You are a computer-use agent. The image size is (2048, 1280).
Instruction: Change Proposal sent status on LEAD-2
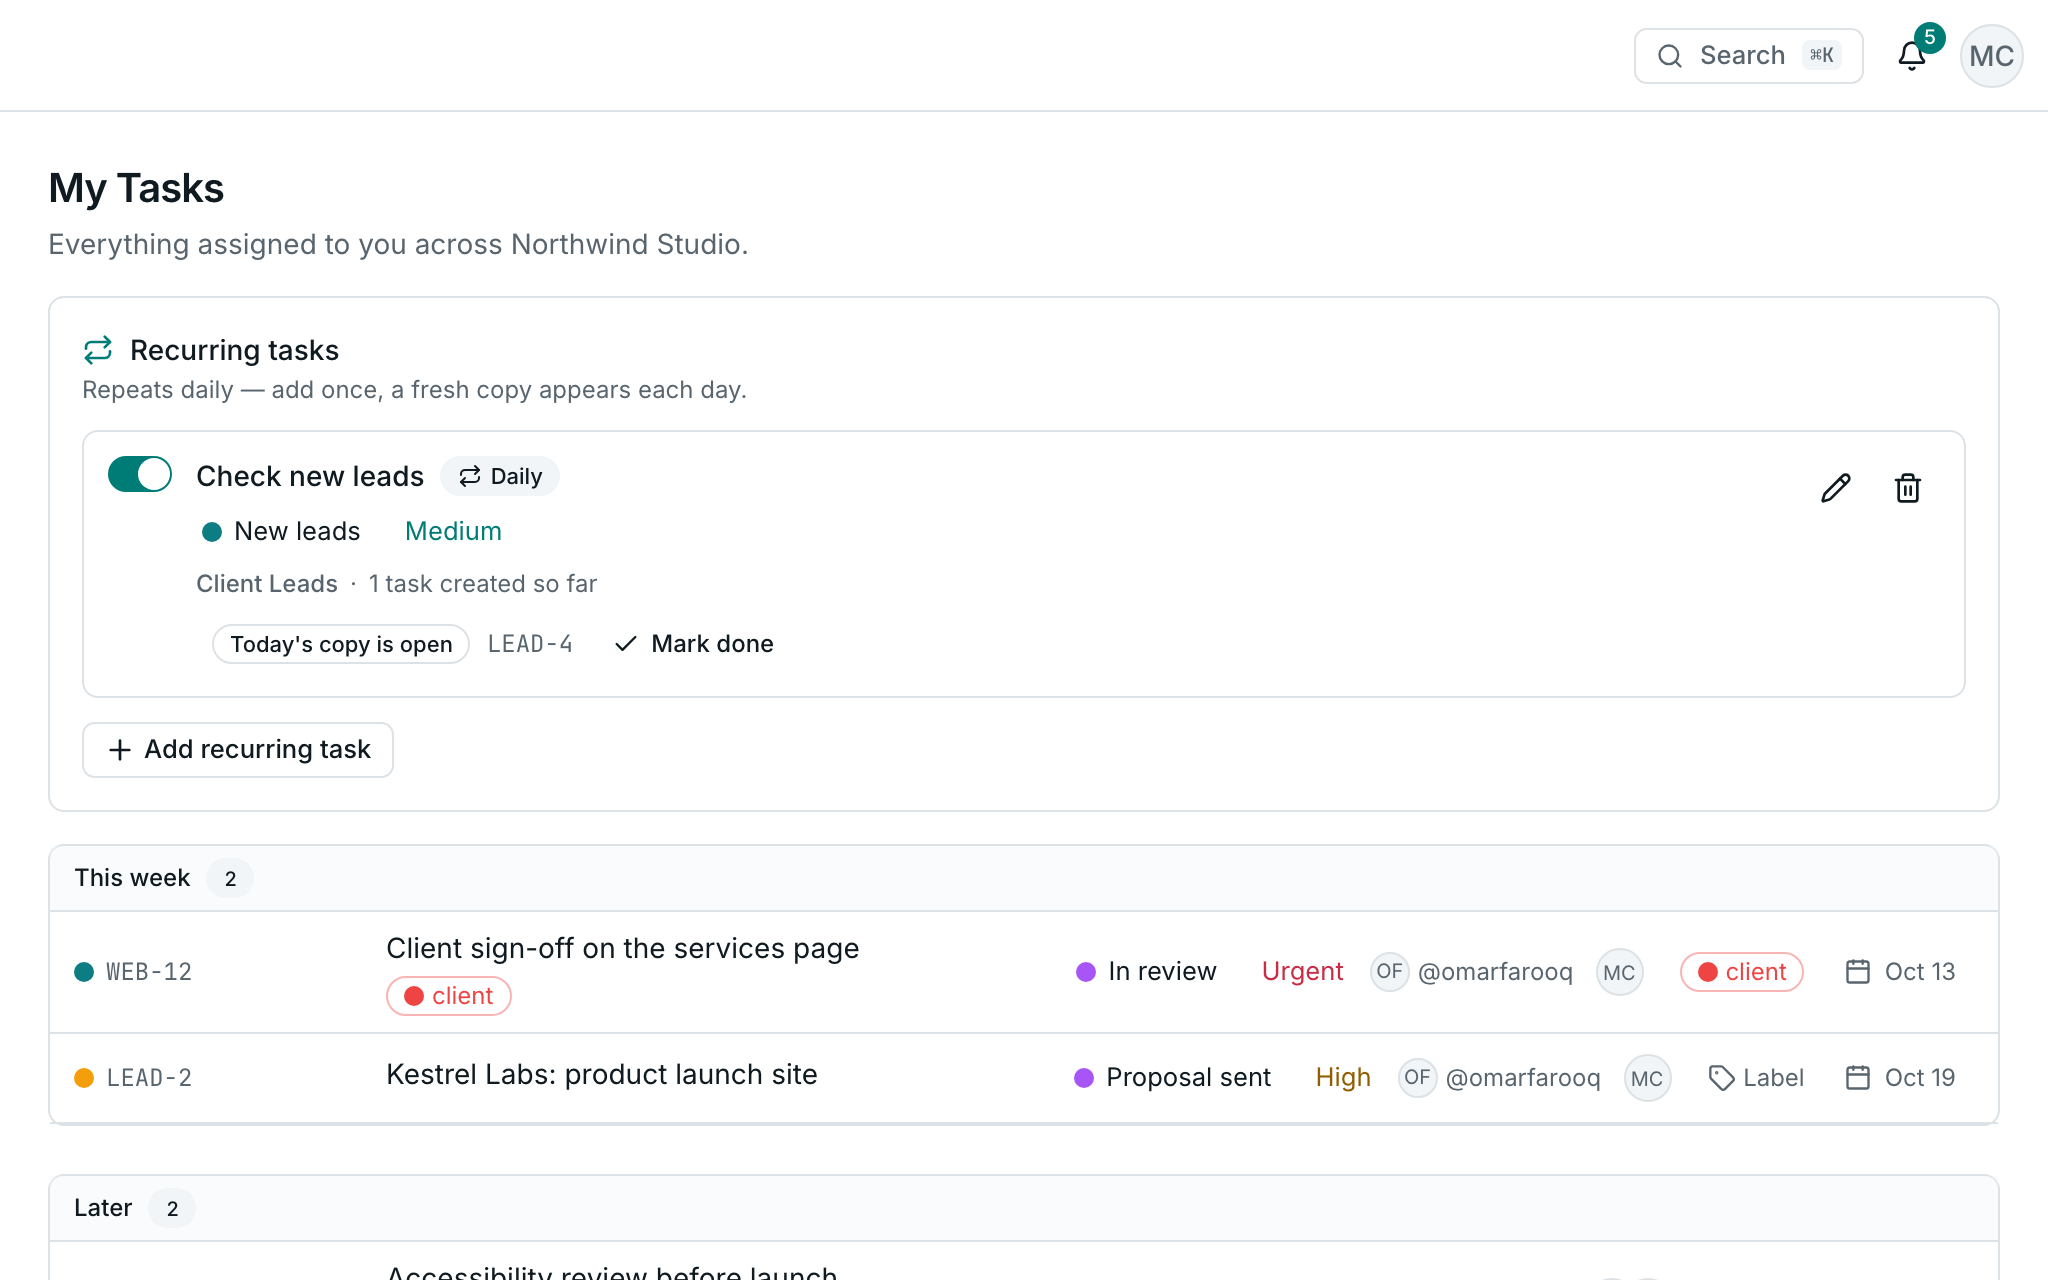pos(1172,1078)
